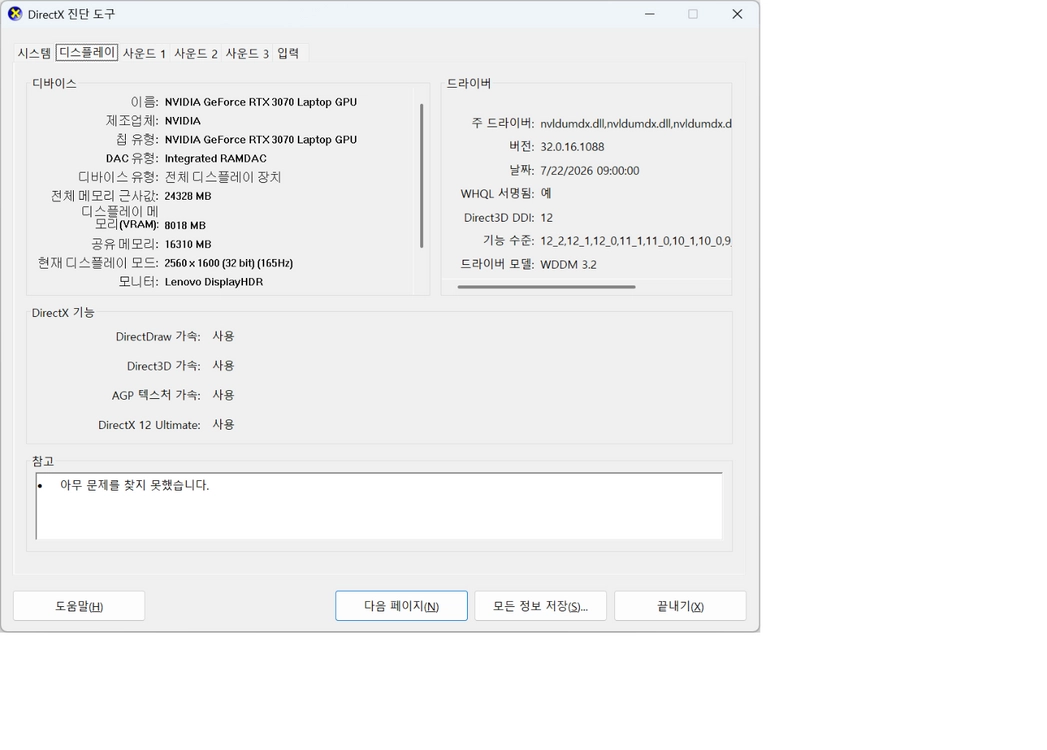This screenshot has width=1047, height=750.
Task: Click the 칩 유형 GPU value
Action: pyautogui.click(x=260, y=140)
